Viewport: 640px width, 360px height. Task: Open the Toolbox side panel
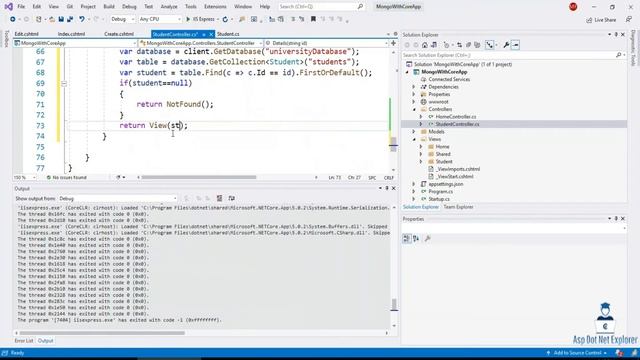point(6,39)
